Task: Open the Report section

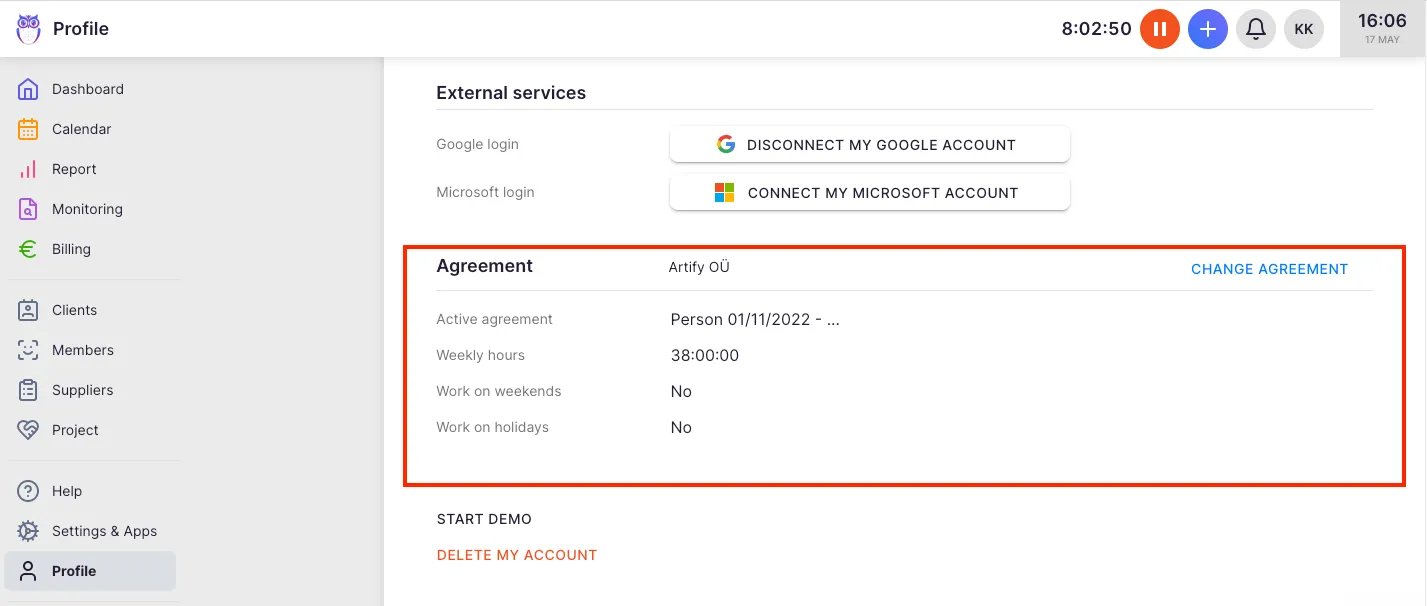Action: 30,169
